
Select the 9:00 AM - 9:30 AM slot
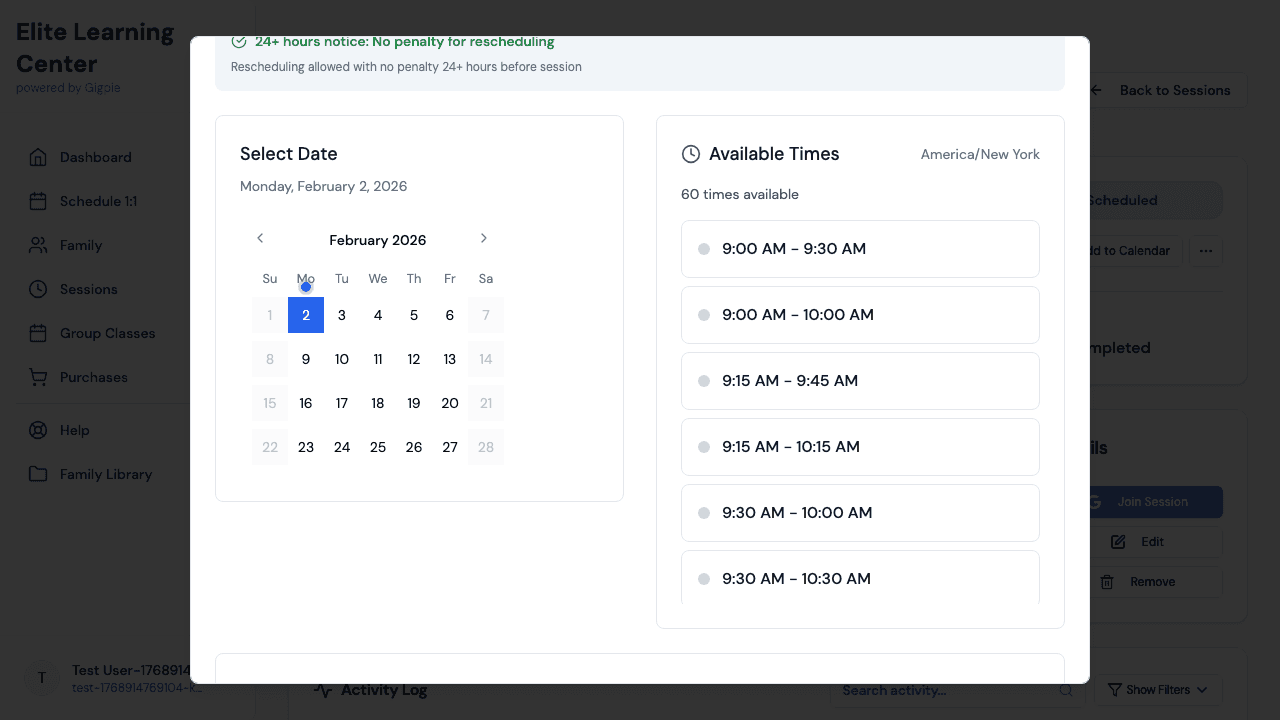pyautogui.click(x=859, y=249)
